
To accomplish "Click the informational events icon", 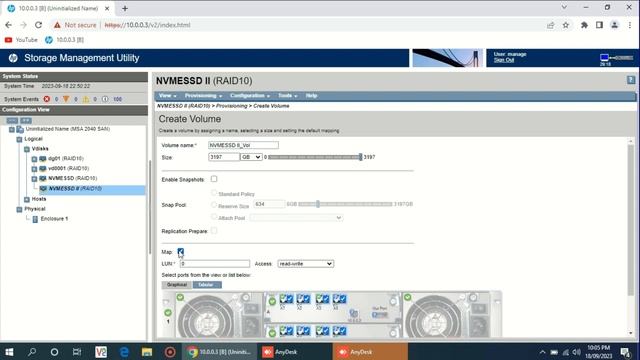I will (105, 99).
